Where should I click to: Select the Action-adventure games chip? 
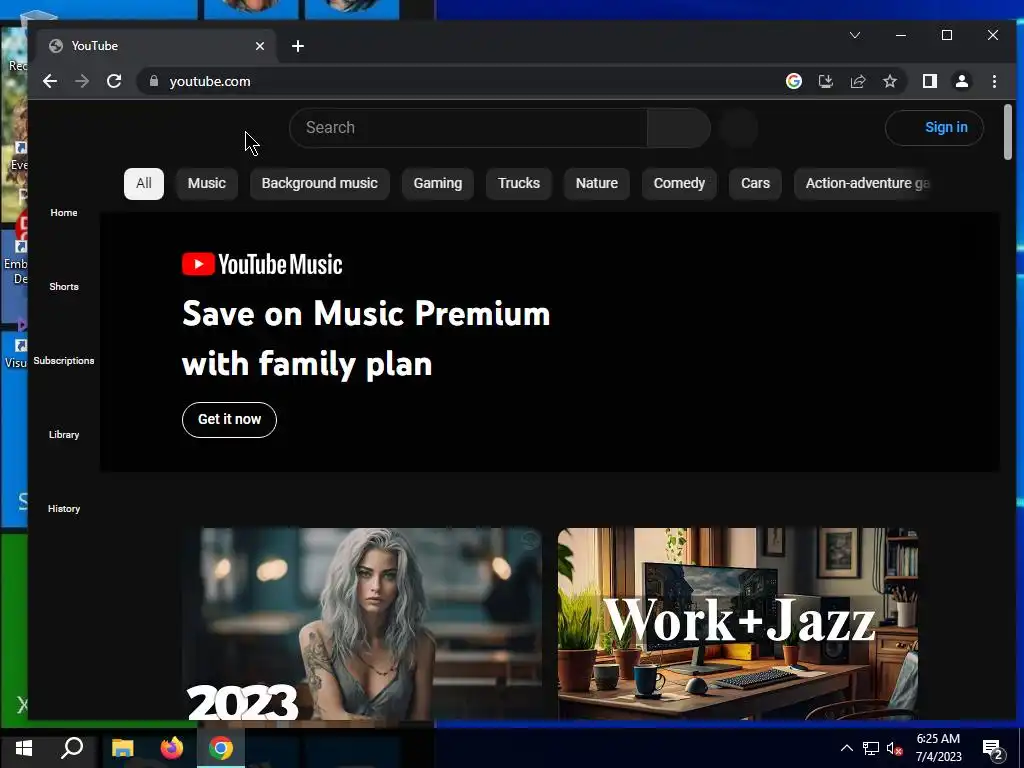click(x=863, y=184)
